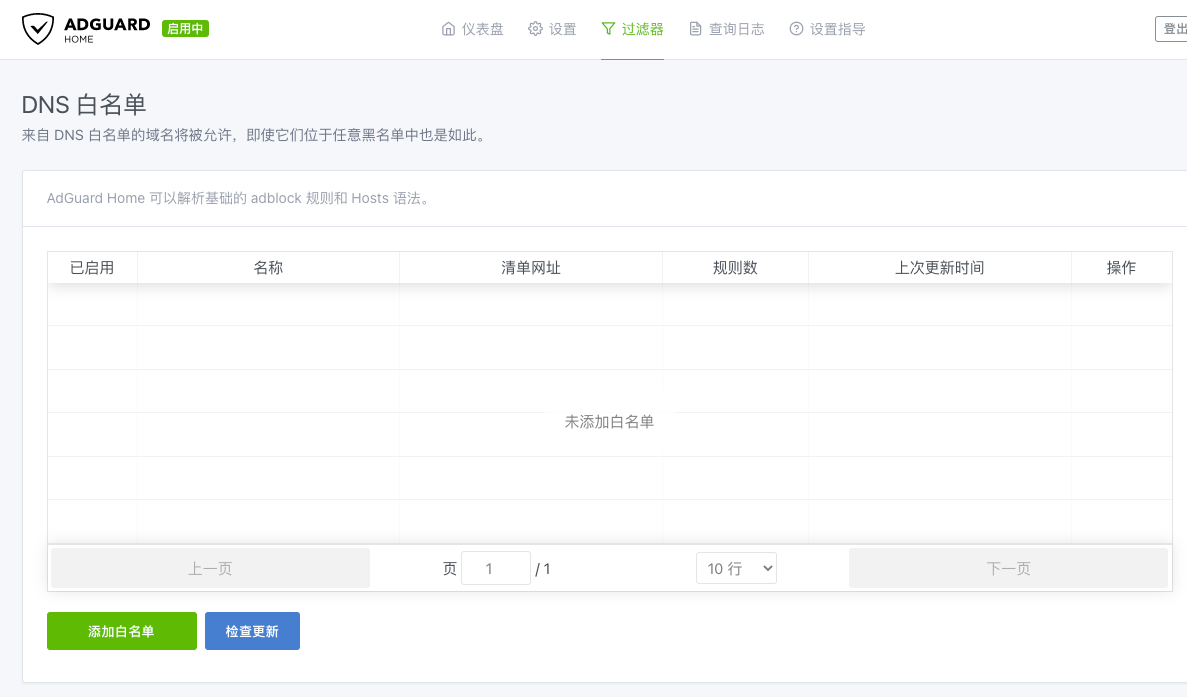Click the AdGuard Home shield logo
This screenshot has width=1187, height=697.
pos(37,29)
